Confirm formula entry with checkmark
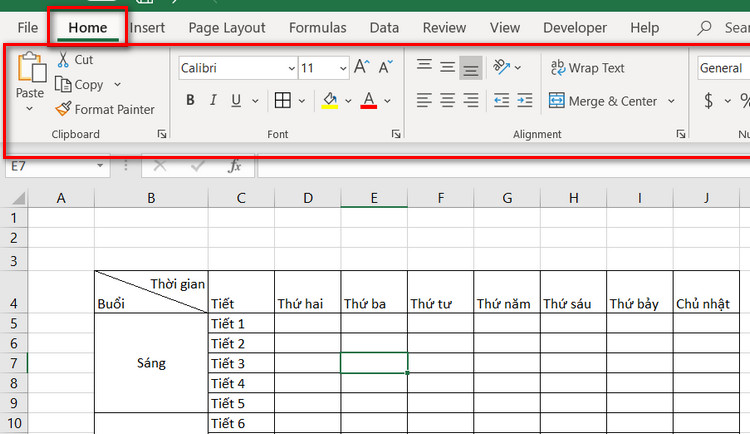Screen dimensions: 750x434 (197, 166)
